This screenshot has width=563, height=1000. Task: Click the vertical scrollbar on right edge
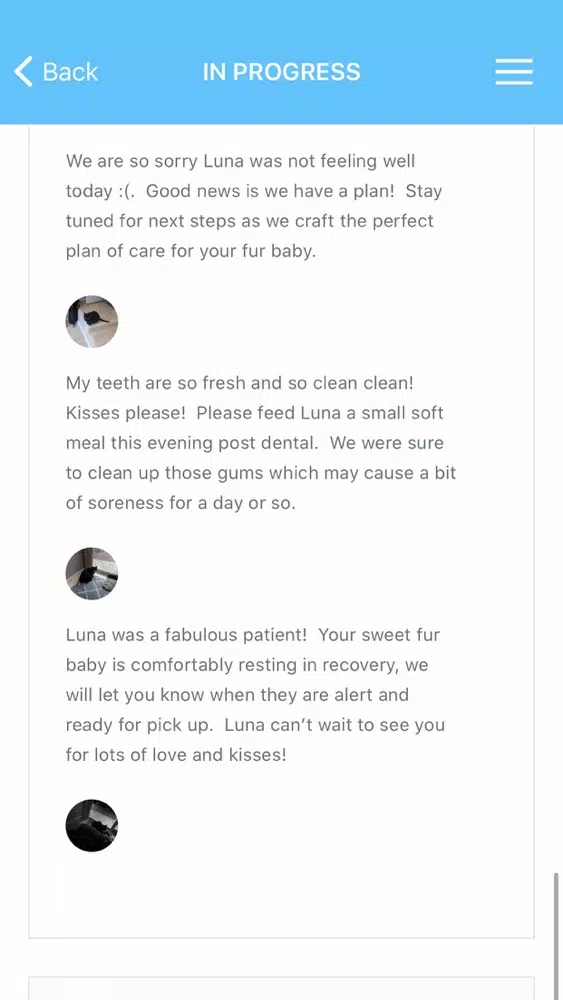pos(557,936)
